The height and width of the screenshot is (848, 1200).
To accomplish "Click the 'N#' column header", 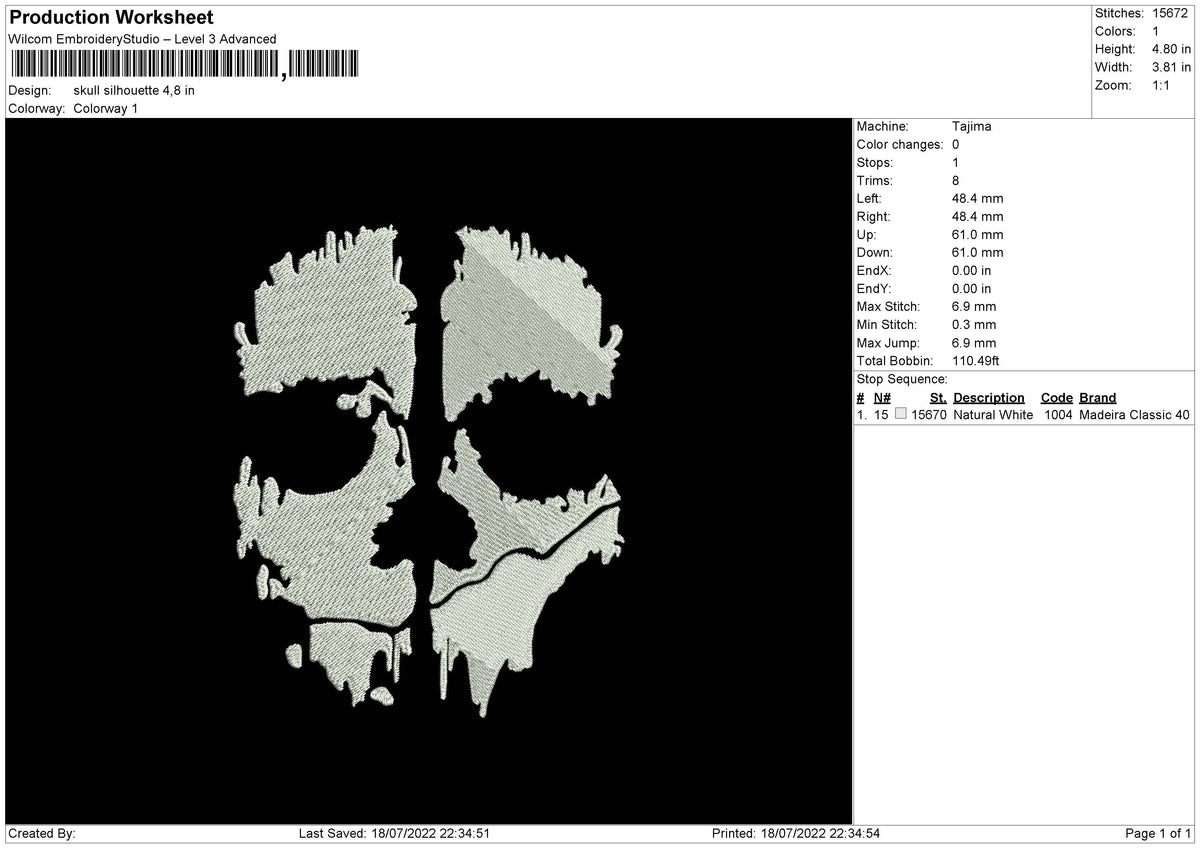I will [882, 397].
